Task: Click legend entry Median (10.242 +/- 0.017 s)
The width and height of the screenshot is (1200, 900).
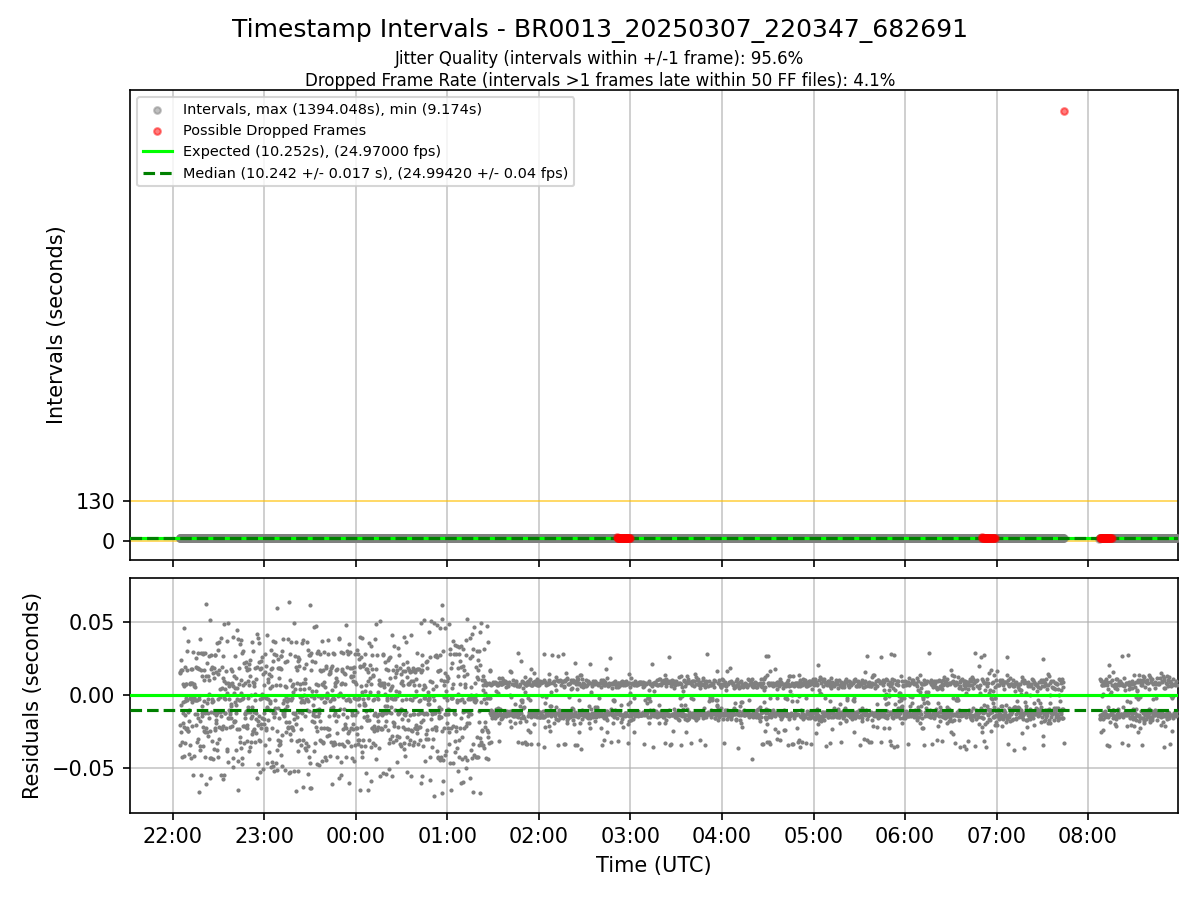Action: click(375, 173)
